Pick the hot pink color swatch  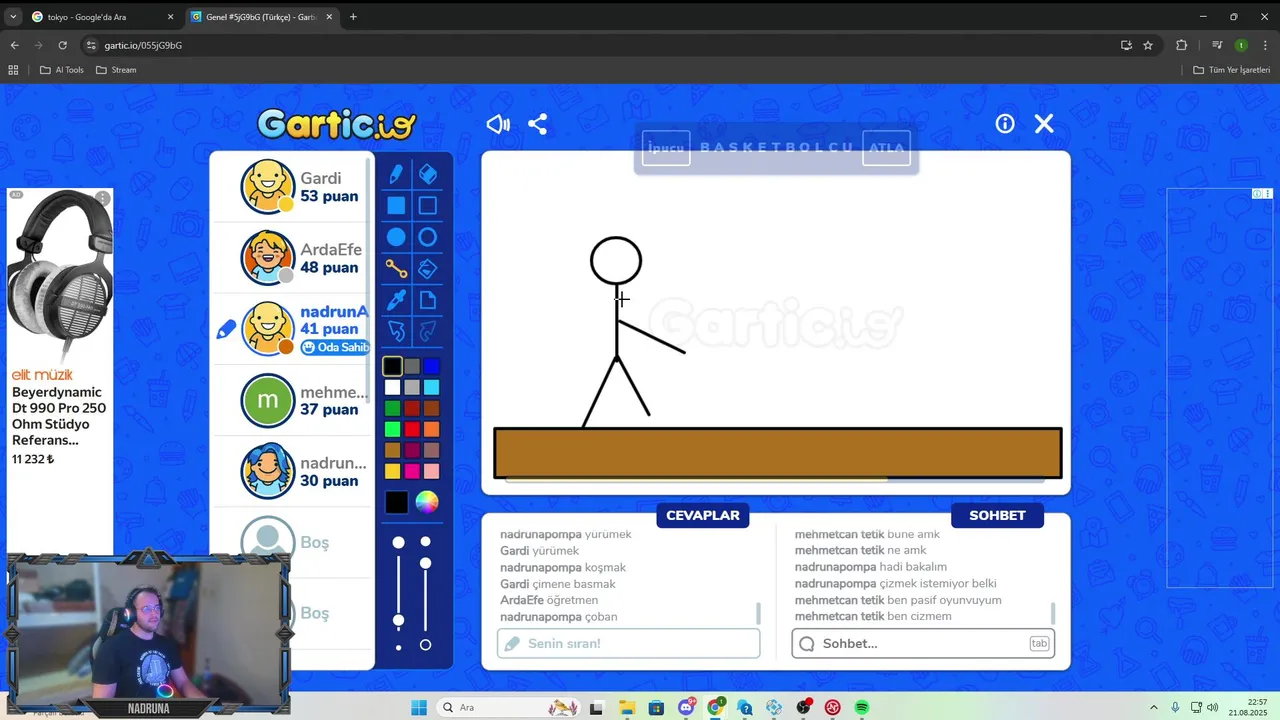(x=412, y=471)
